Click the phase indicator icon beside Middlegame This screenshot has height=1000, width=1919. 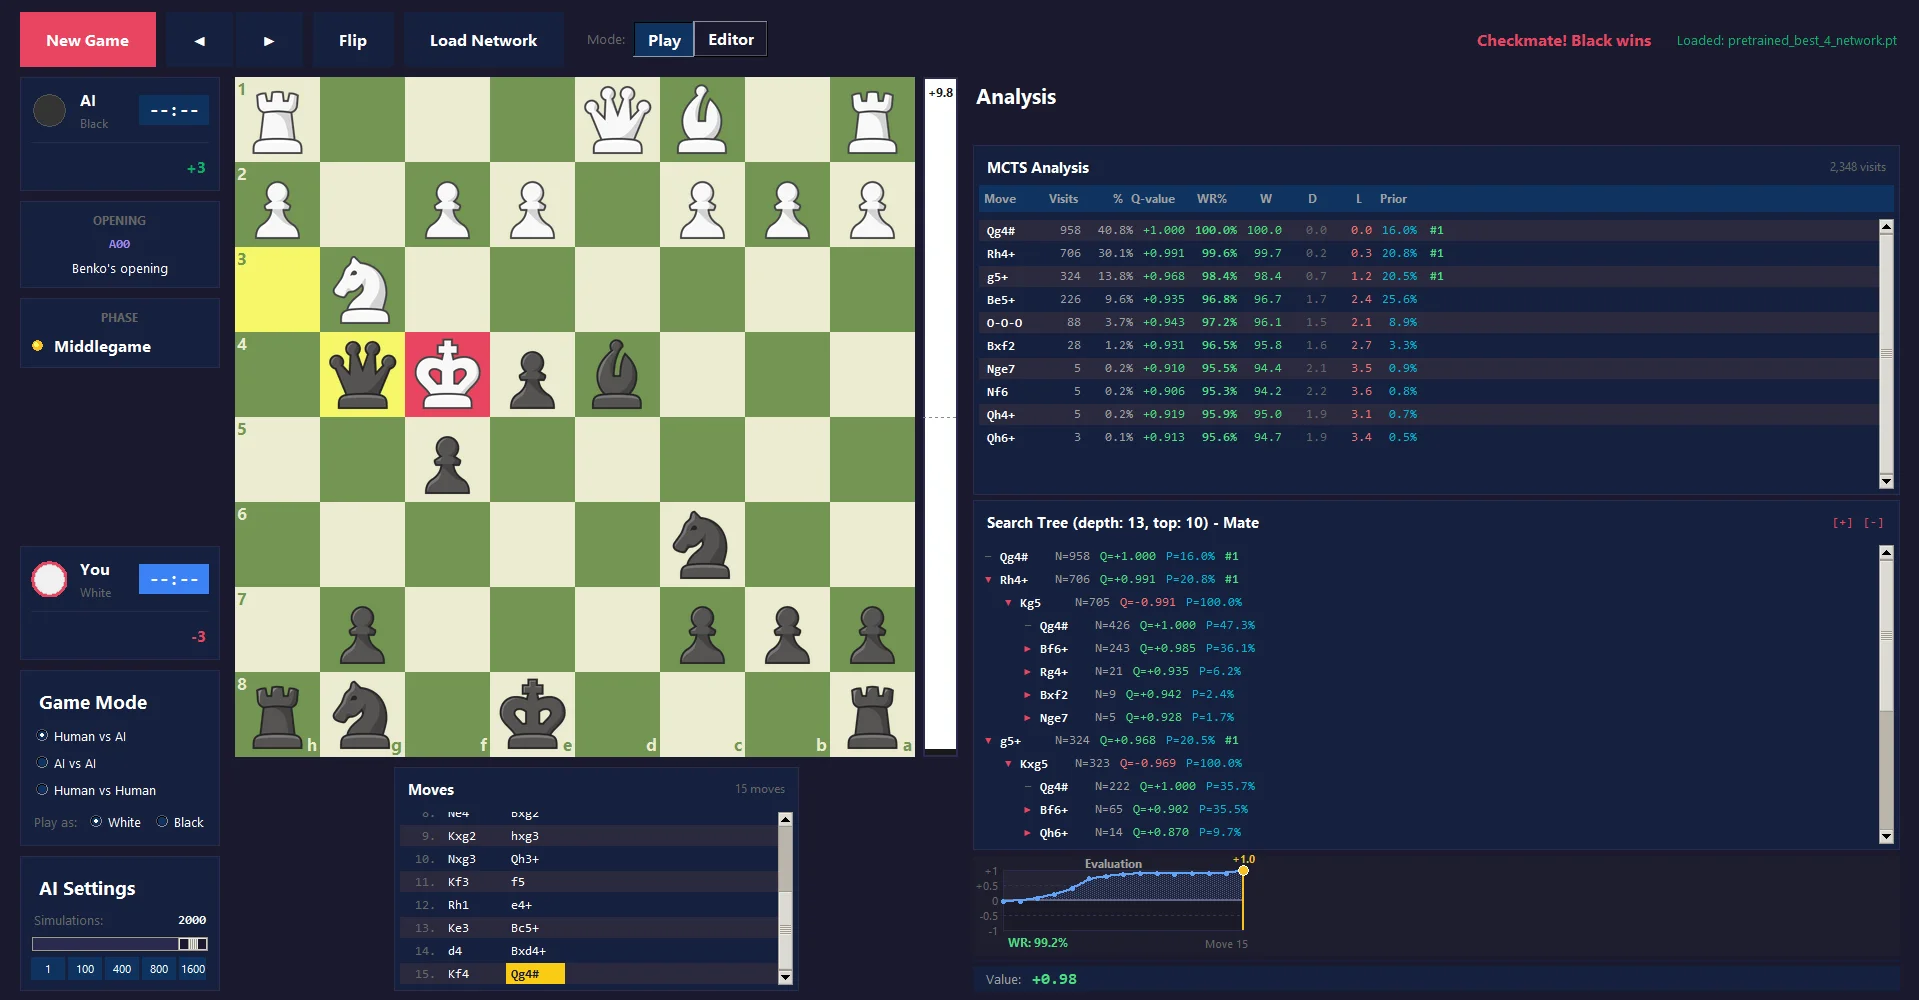pos(37,346)
